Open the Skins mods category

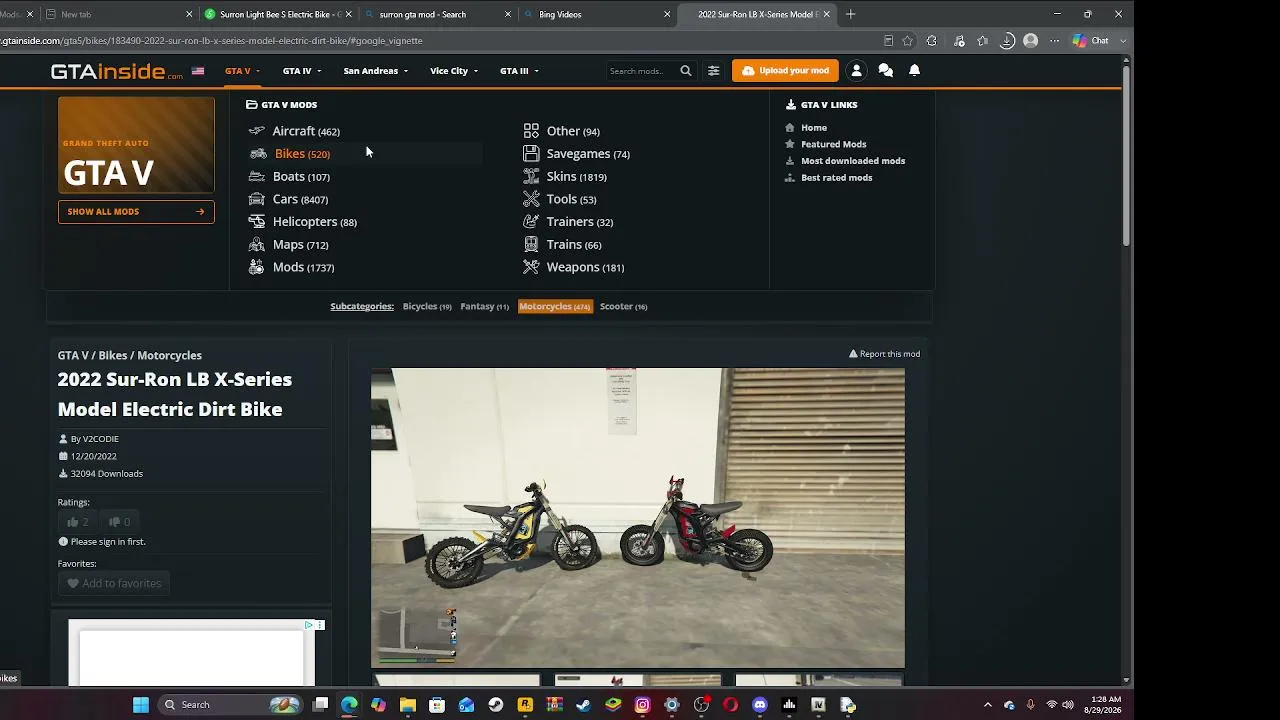pos(576,176)
